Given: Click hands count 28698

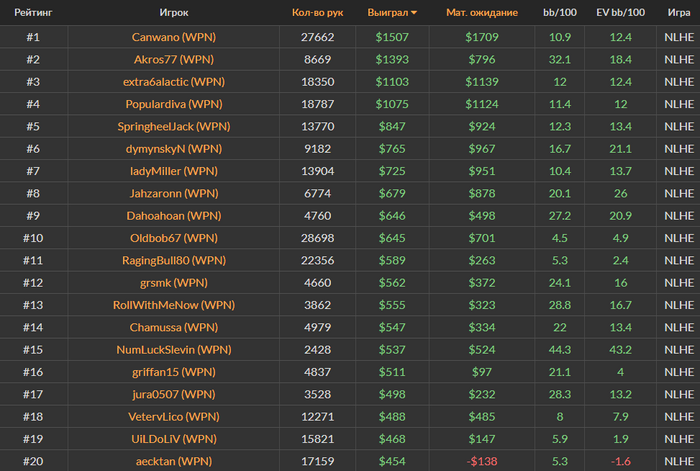Looking at the screenshot, I should tap(317, 238).
